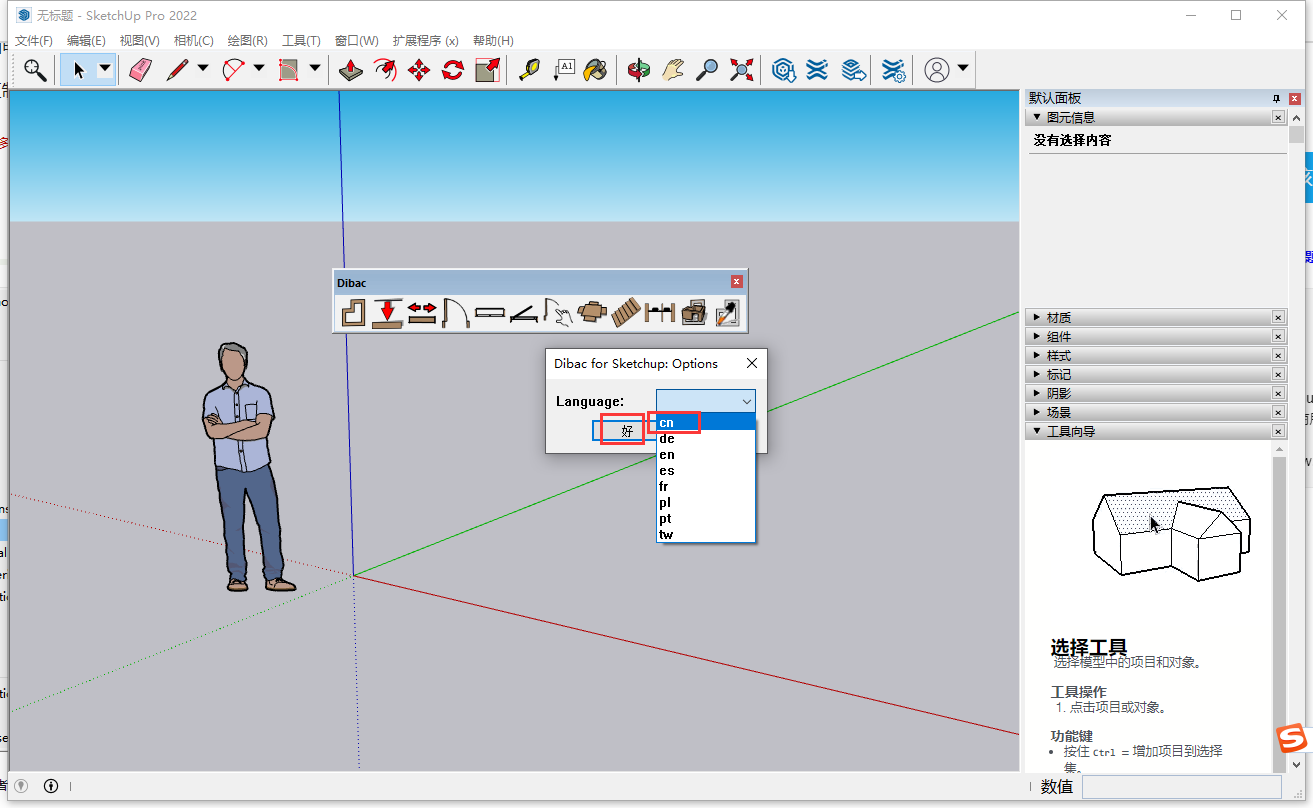Open the 扩展程序 menu
Image resolution: width=1313 pixels, height=808 pixels.
[x=425, y=41]
